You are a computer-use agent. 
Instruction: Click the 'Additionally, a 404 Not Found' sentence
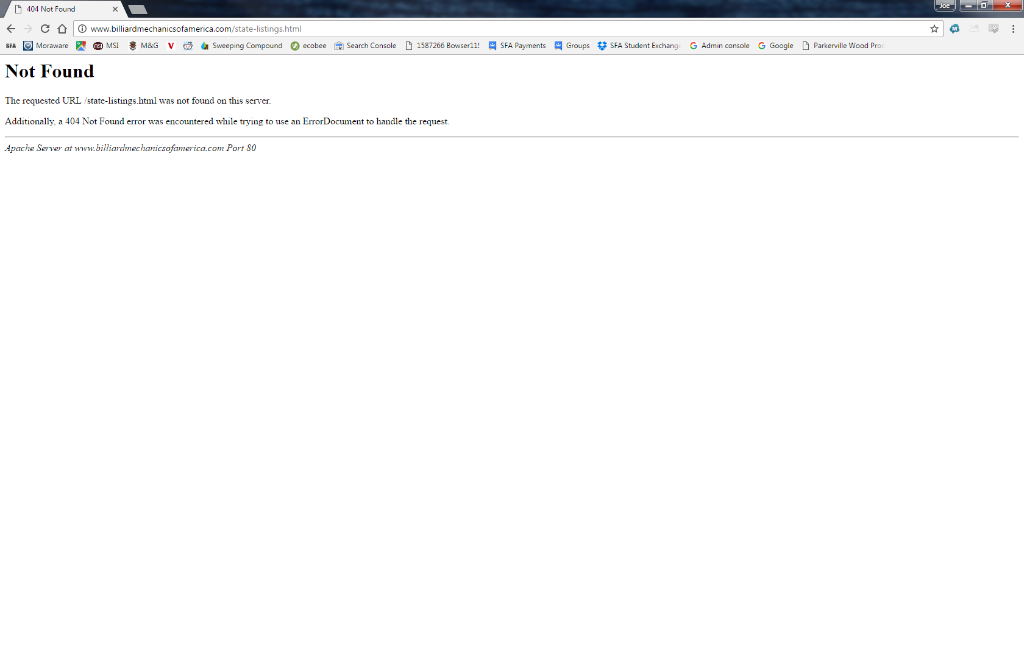(227, 121)
